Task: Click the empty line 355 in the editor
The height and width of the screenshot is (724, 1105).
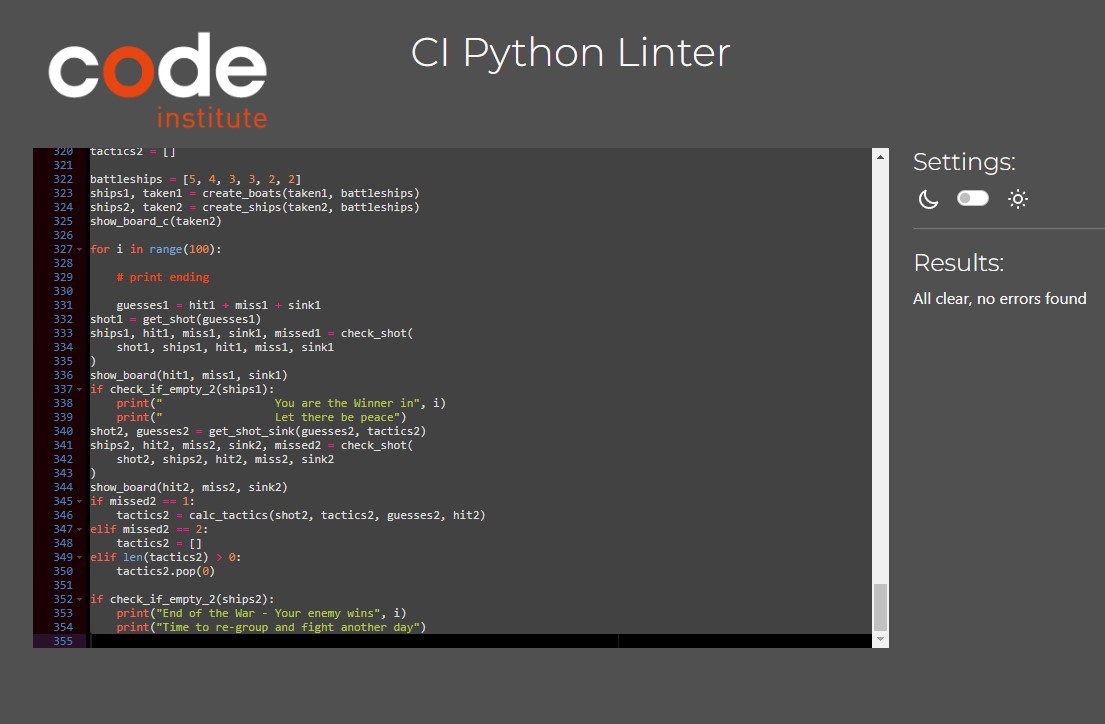Action: 480,641
